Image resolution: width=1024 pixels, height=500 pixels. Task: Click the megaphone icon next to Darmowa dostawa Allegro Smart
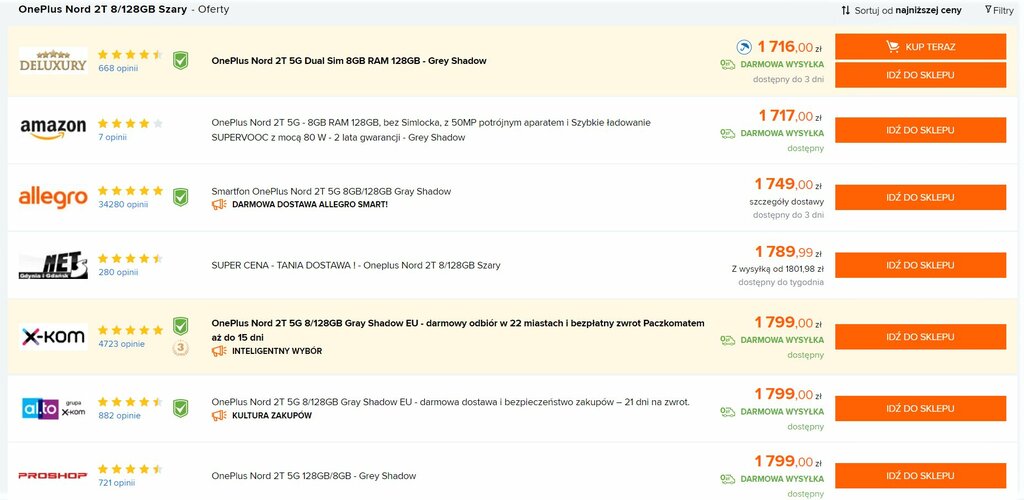(219, 204)
